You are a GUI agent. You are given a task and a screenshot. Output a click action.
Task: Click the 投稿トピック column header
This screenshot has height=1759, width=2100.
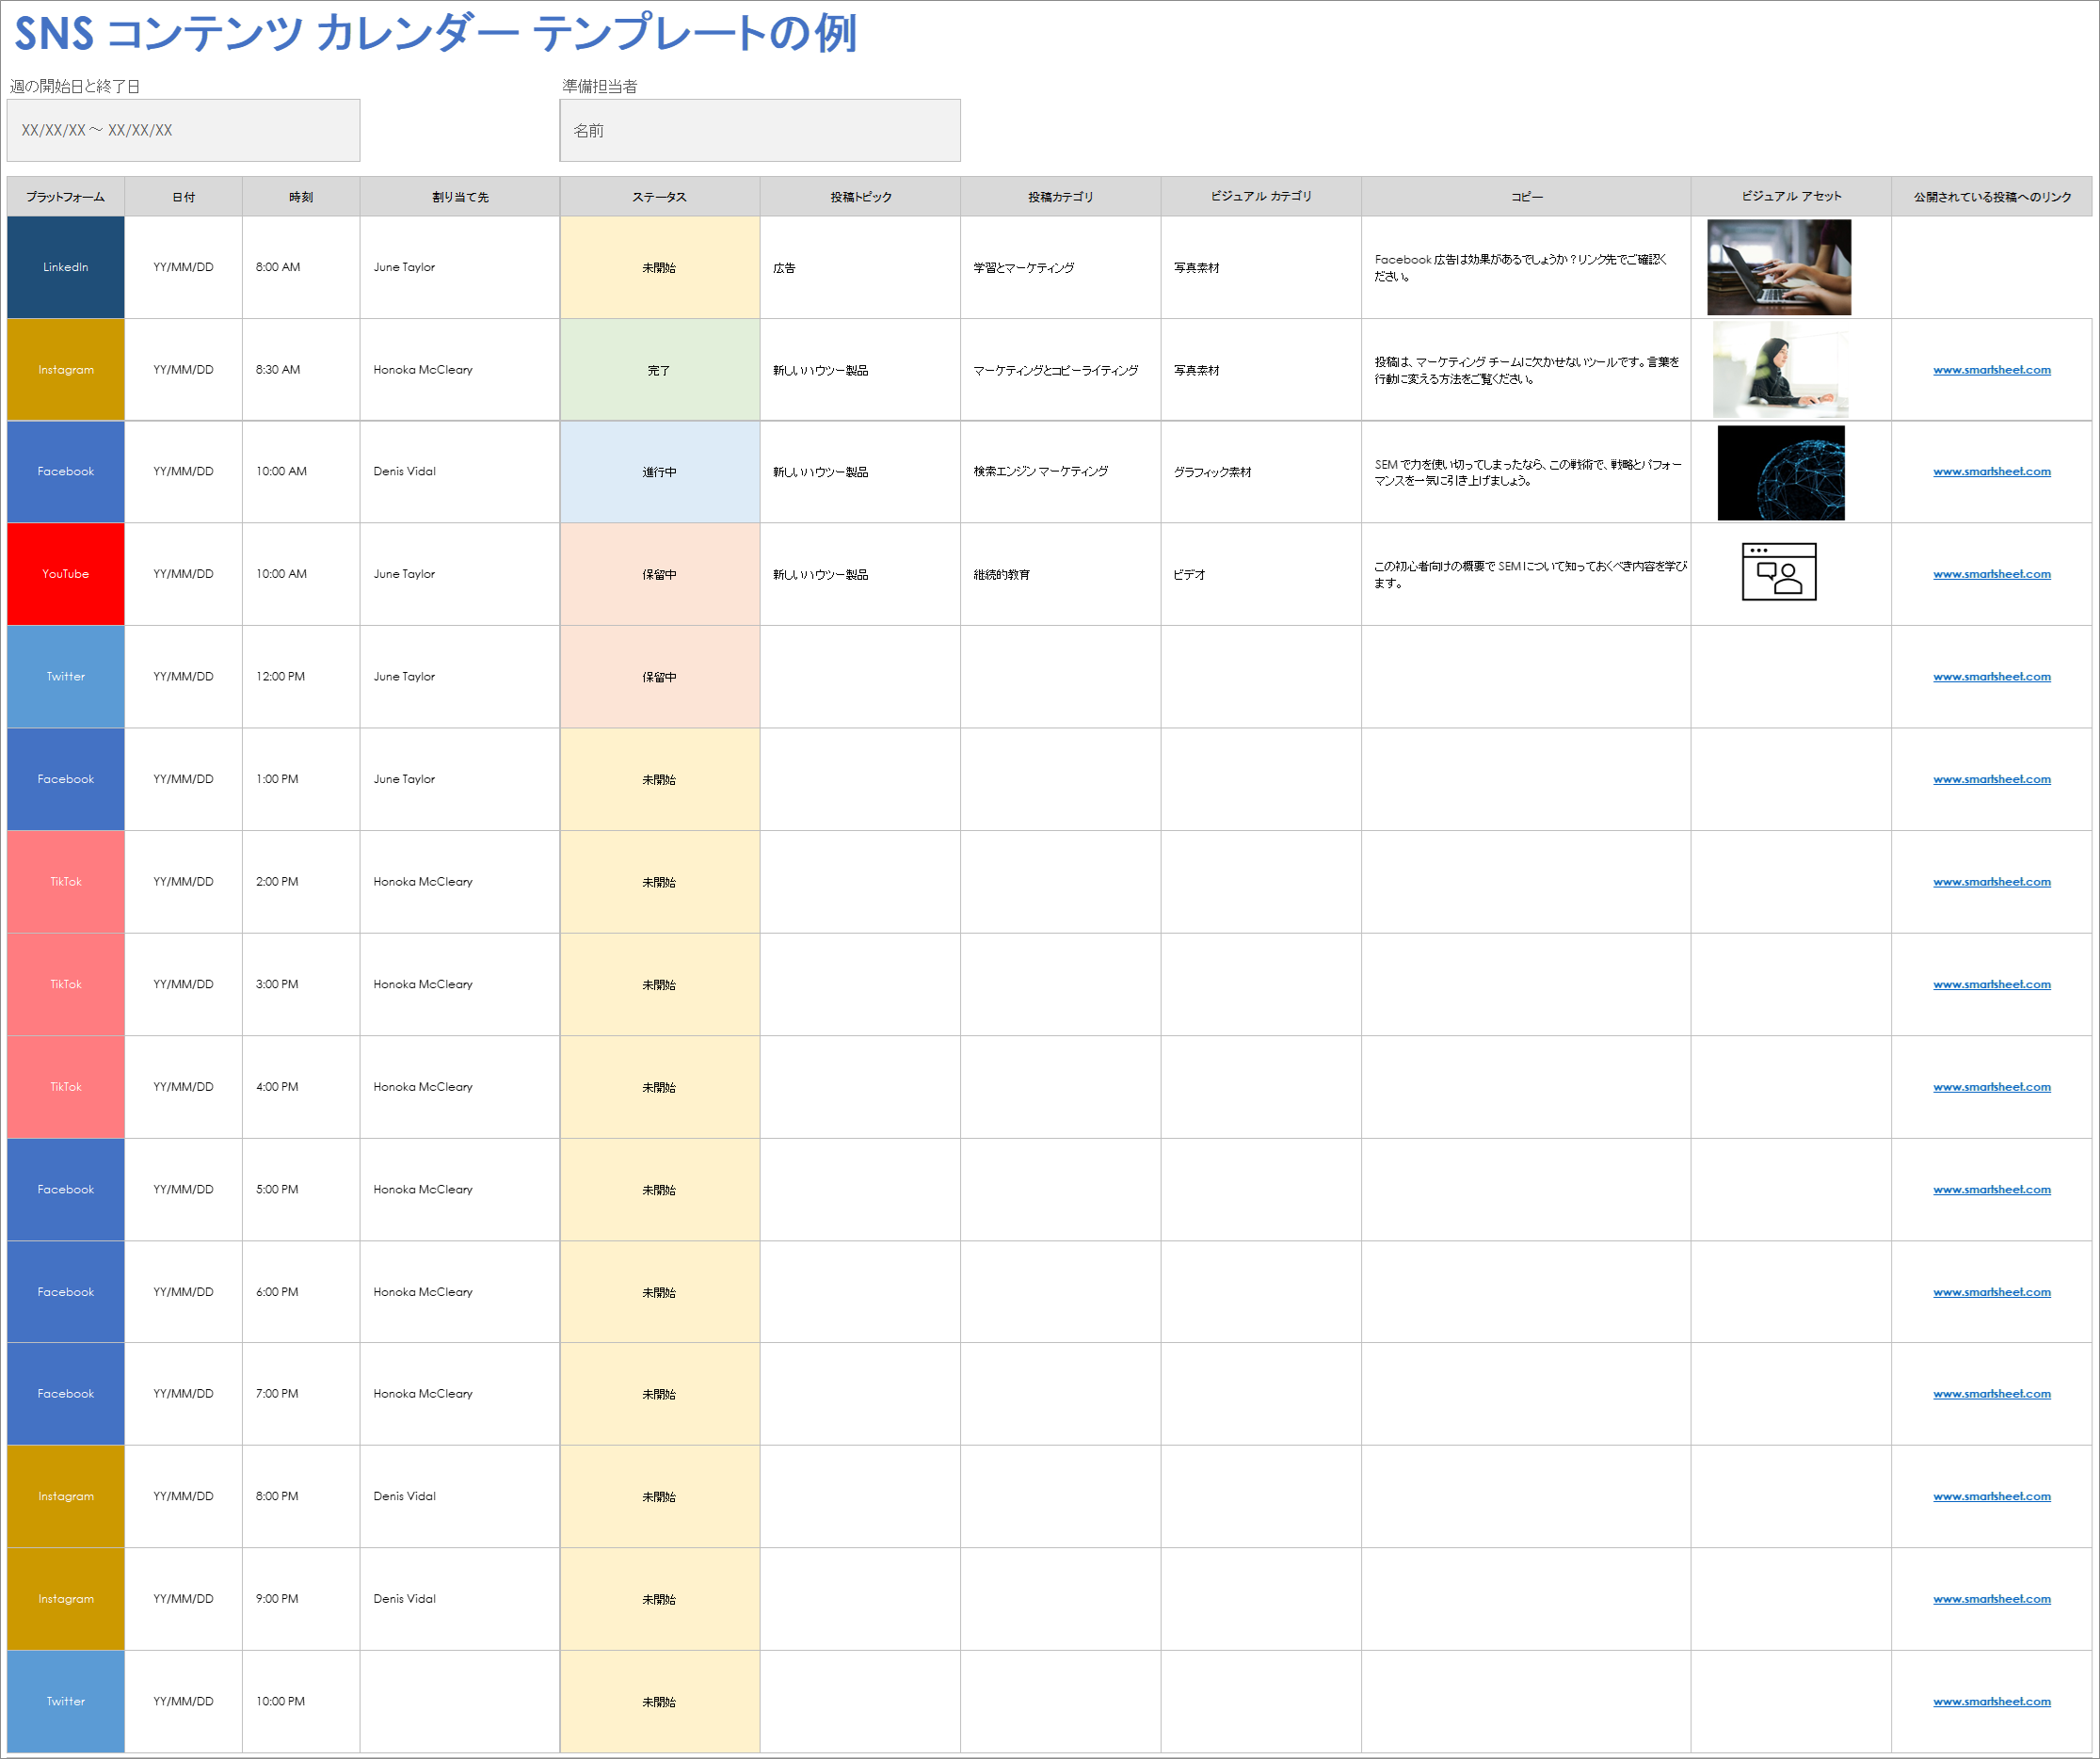pos(859,196)
